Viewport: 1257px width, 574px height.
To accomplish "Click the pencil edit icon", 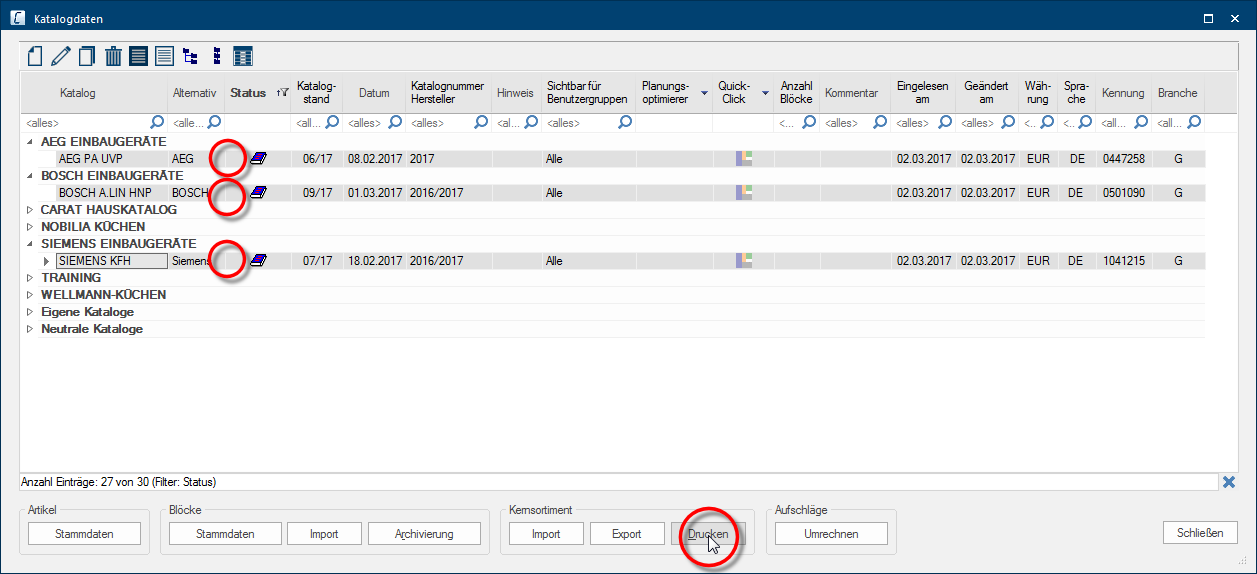I will point(61,57).
